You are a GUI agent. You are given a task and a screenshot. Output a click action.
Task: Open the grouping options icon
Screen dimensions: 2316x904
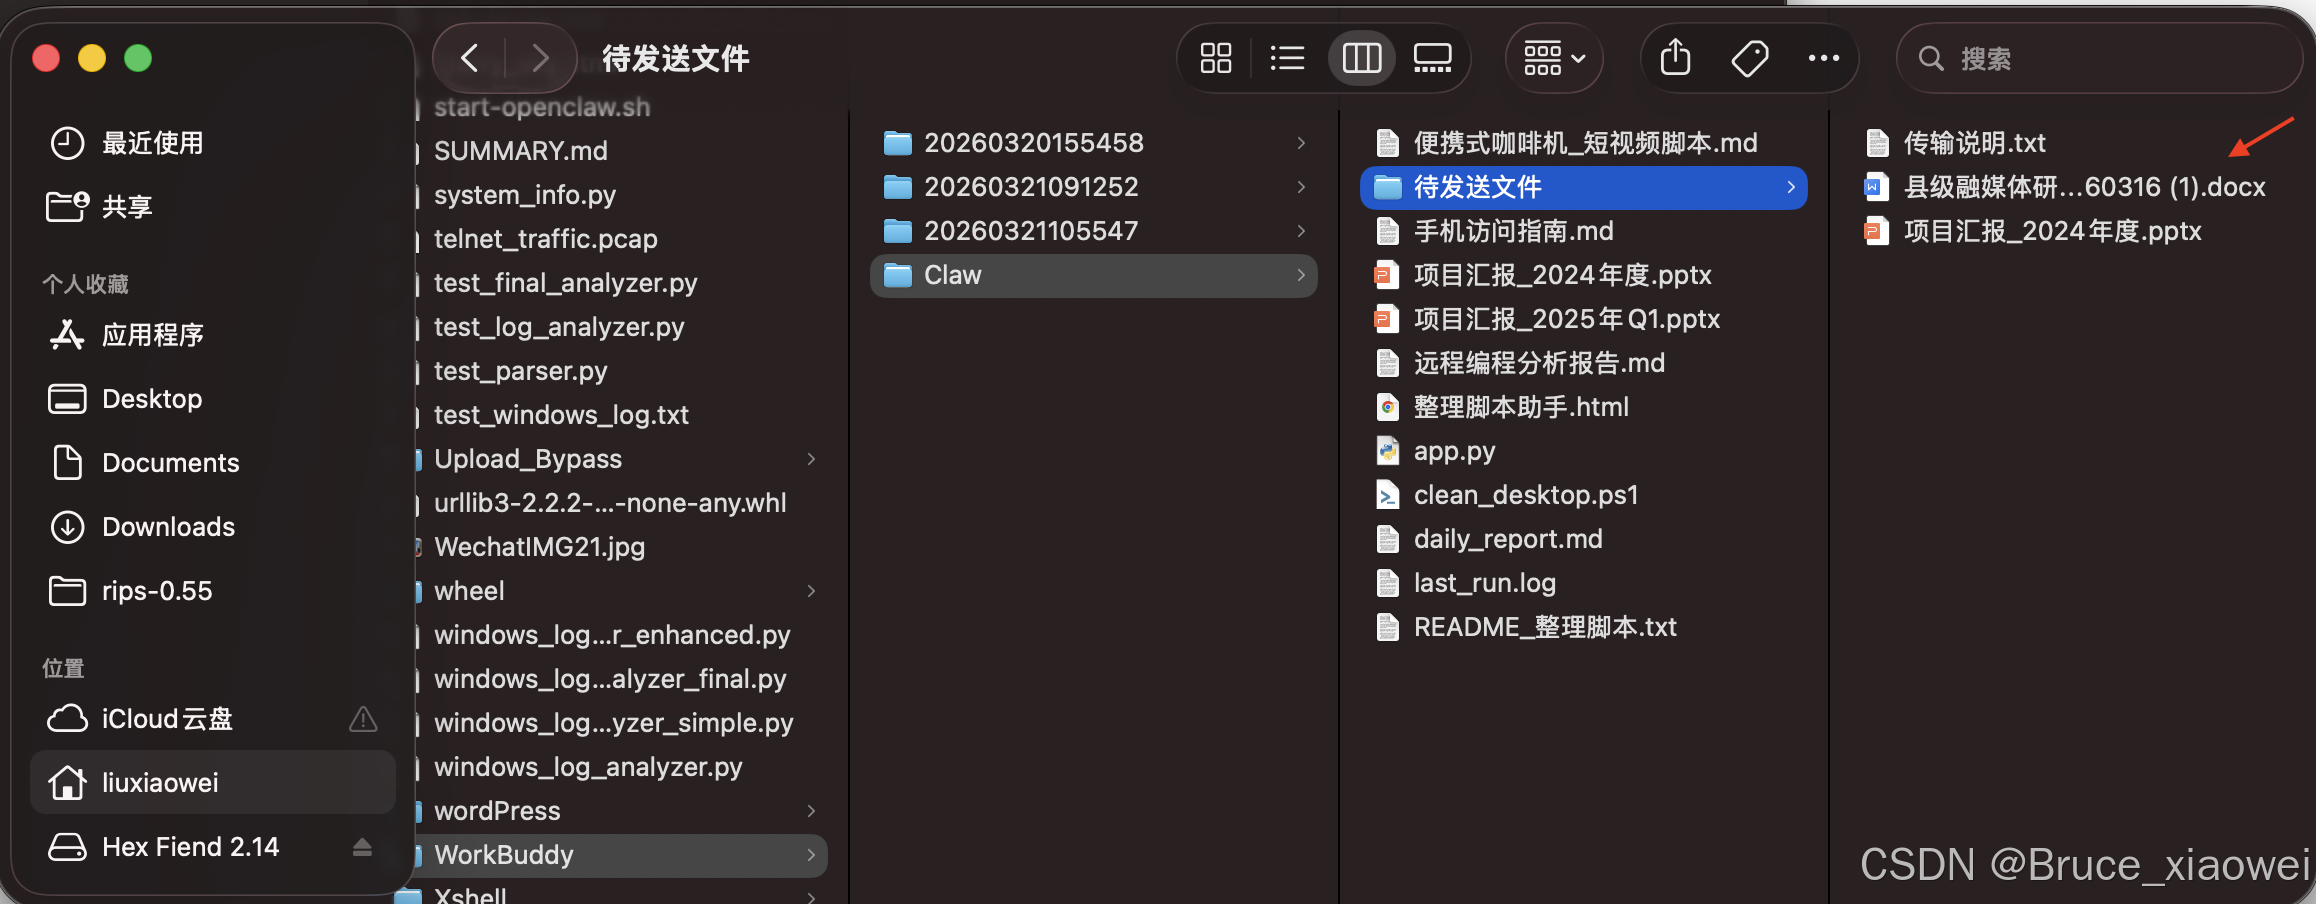1544,58
